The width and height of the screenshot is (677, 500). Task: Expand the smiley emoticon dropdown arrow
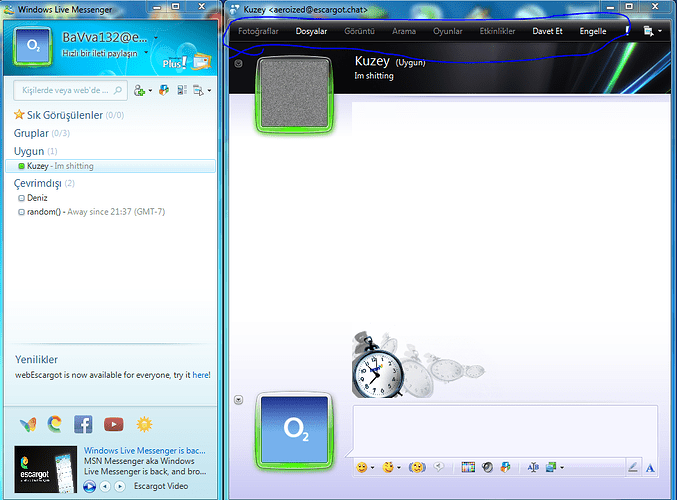point(372,468)
